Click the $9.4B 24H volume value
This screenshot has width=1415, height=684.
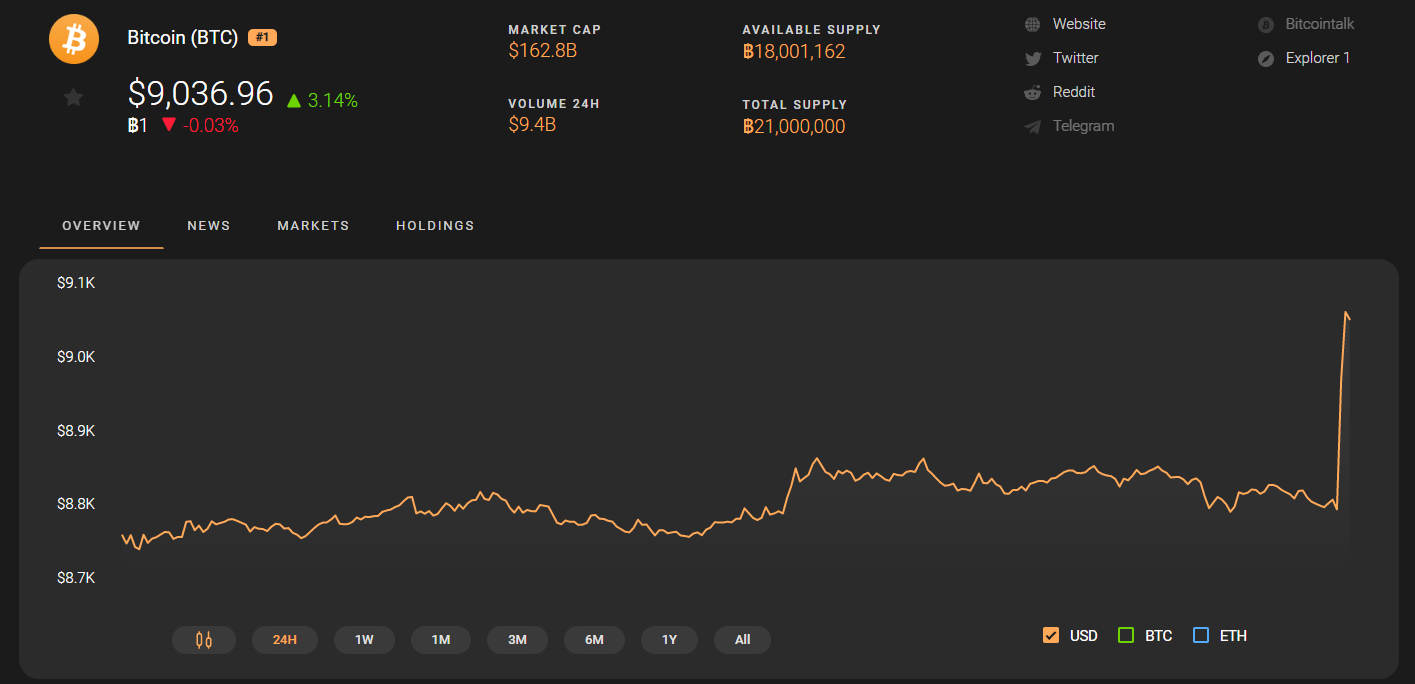[532, 125]
